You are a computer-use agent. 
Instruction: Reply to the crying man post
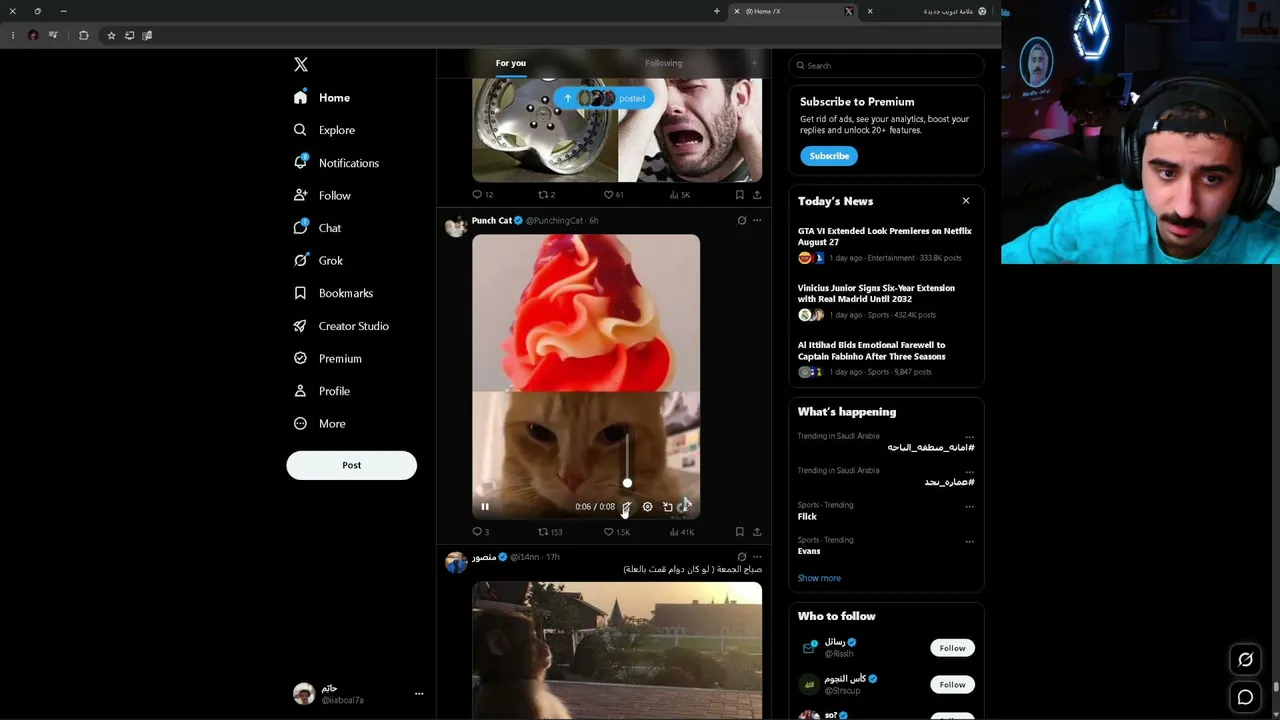pyautogui.click(x=482, y=195)
